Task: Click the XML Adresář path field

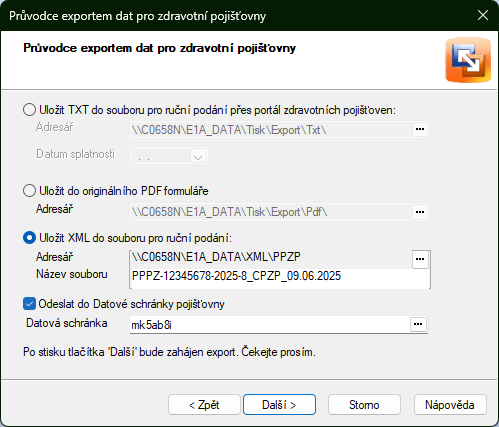Action: [x=271, y=257]
